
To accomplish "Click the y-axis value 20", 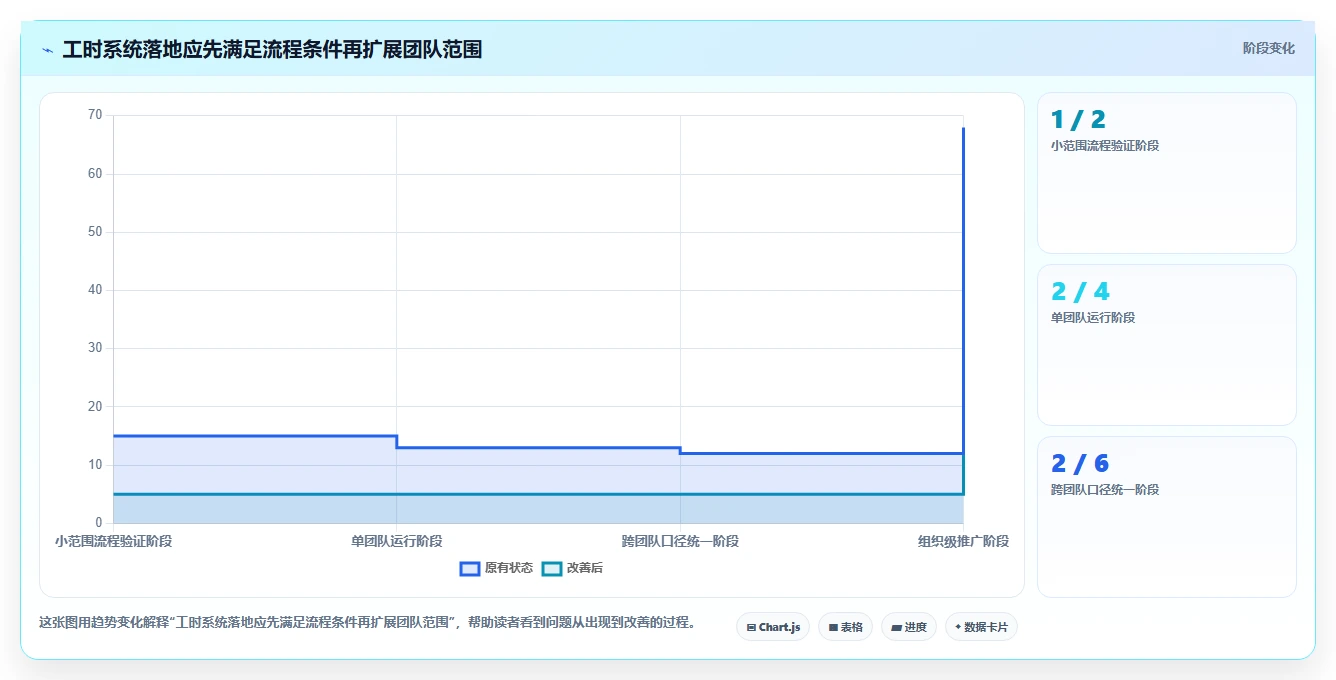I will pyautogui.click(x=95, y=406).
